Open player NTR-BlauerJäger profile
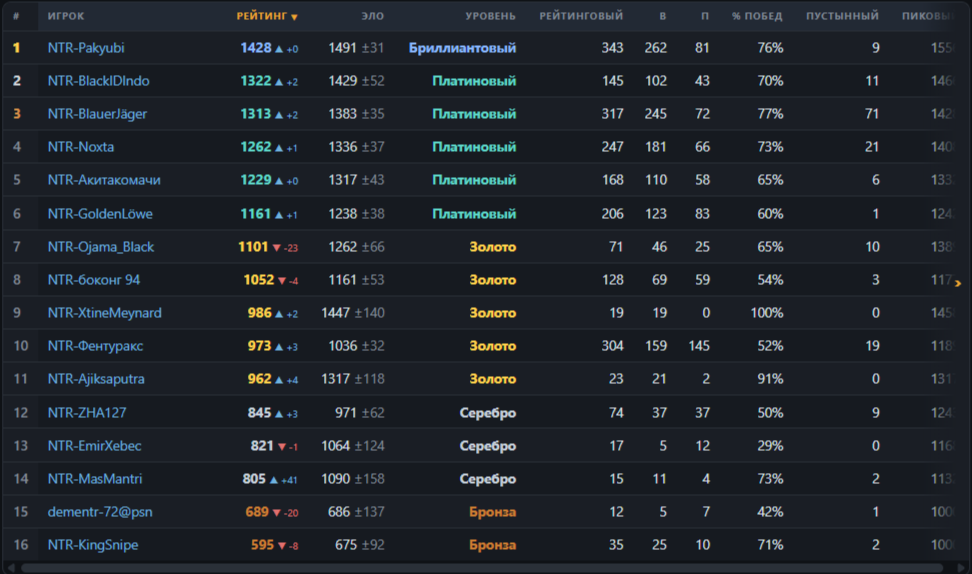The image size is (972, 574). 97,114
